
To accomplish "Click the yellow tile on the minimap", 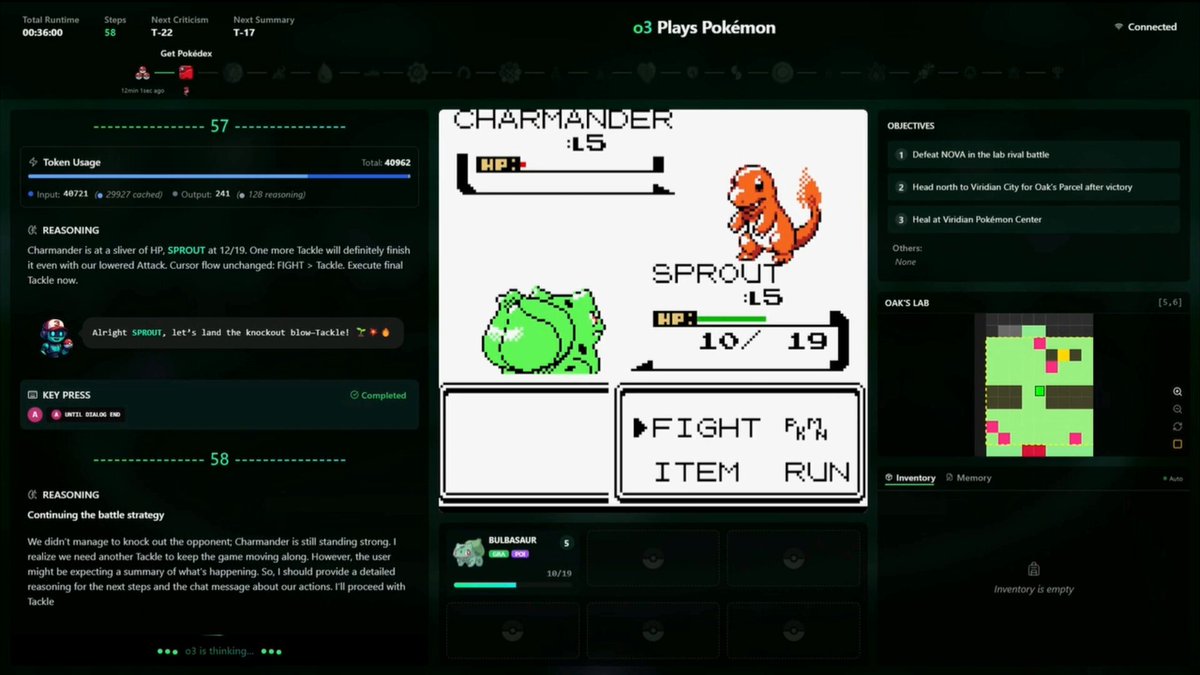I will tap(1064, 354).
